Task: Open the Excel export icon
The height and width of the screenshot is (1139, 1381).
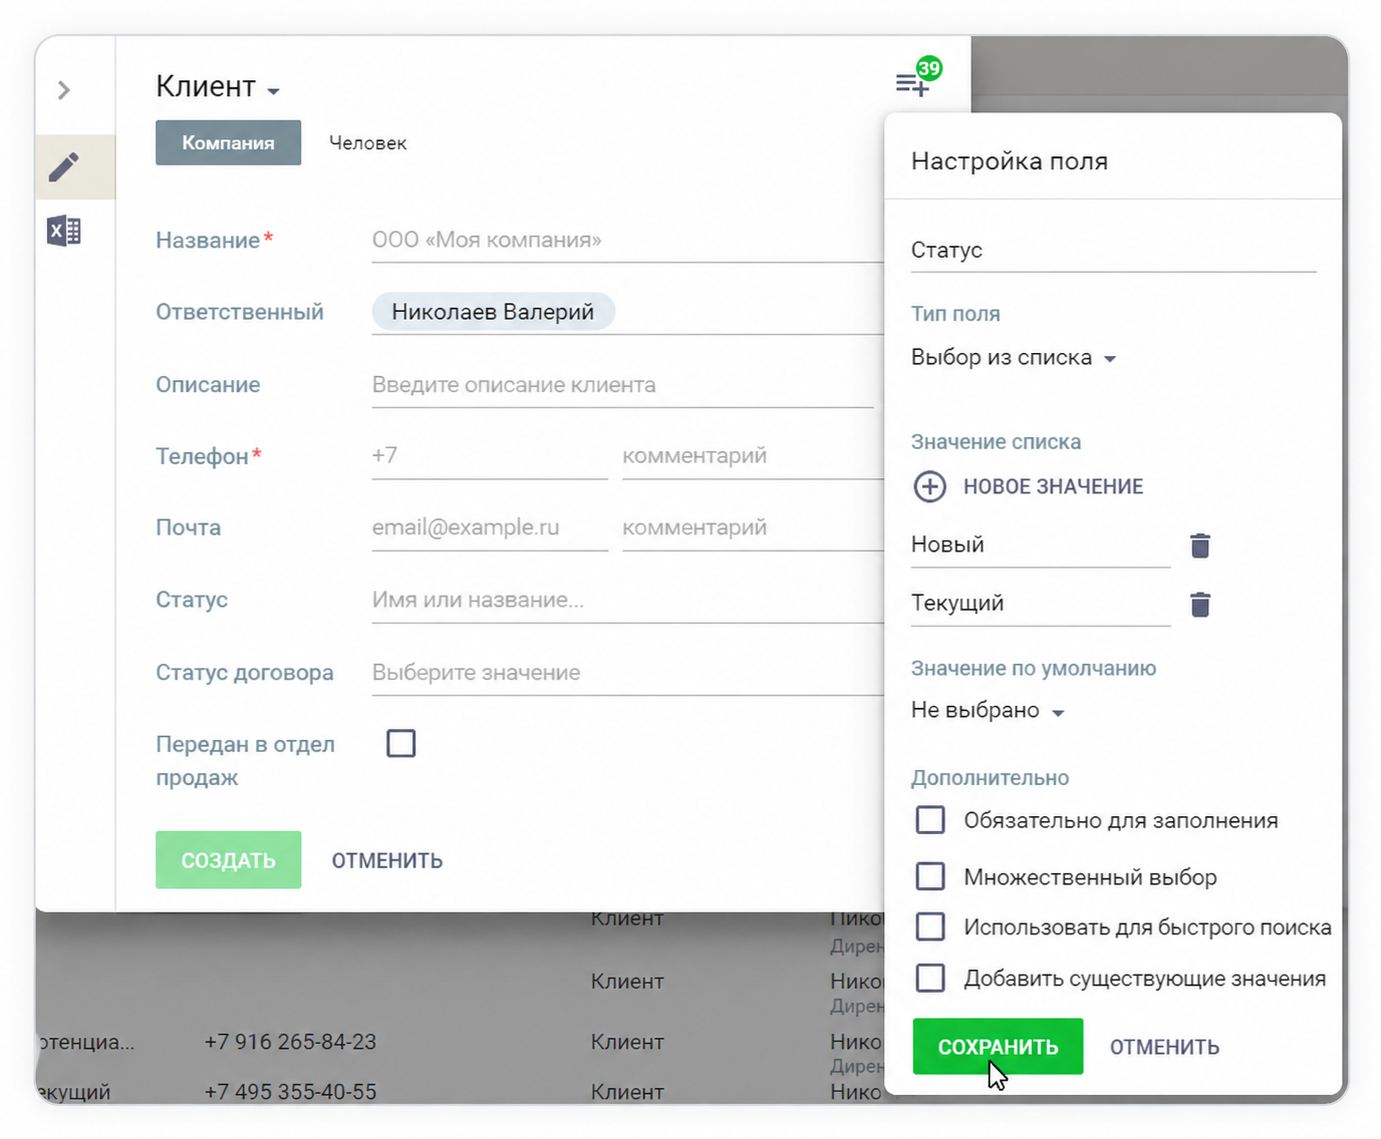Action: coord(64,231)
